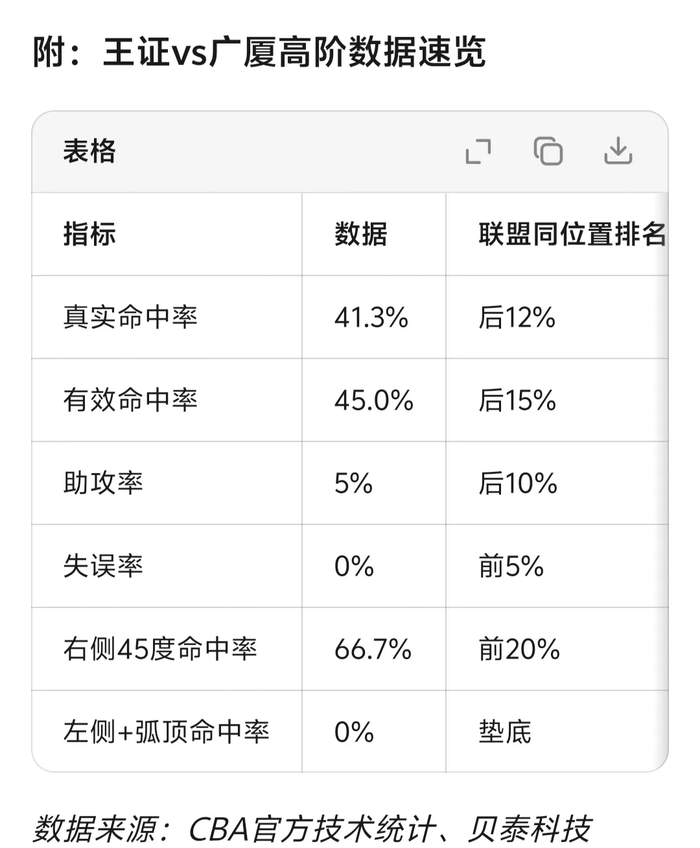Click the 左侧+弧顶命中率 row label
Image resolution: width=700 pixels, height=848 pixels.
pos(166,732)
